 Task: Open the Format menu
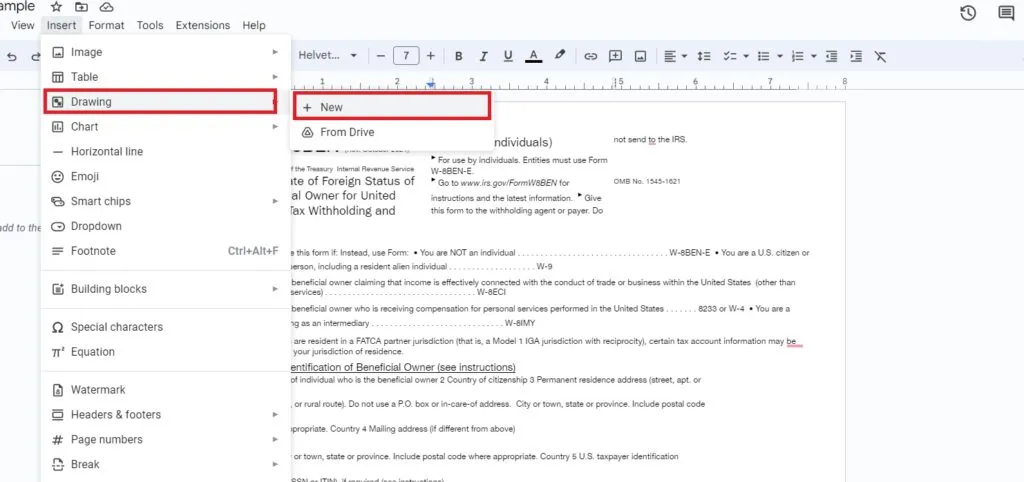click(106, 25)
